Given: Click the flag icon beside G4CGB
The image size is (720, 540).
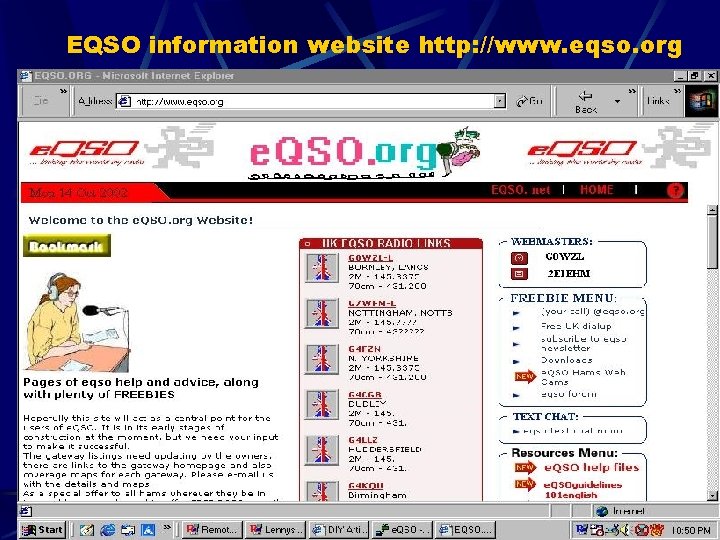Looking at the screenshot, I should click(x=321, y=405).
